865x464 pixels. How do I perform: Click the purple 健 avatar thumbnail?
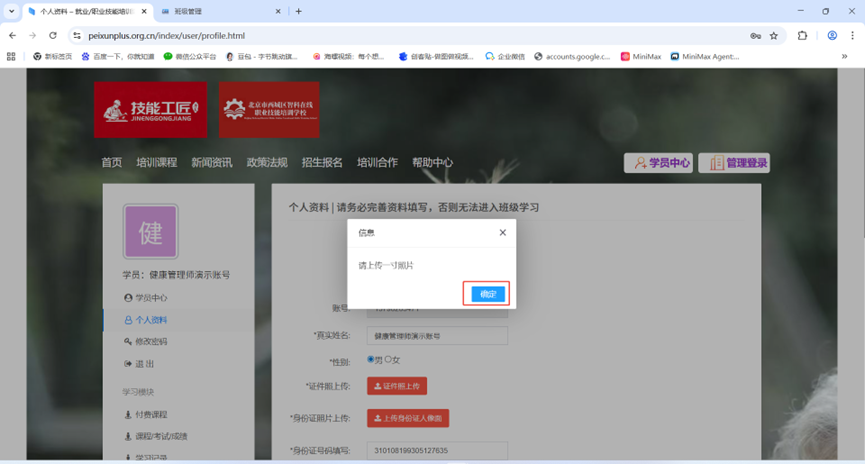150,232
